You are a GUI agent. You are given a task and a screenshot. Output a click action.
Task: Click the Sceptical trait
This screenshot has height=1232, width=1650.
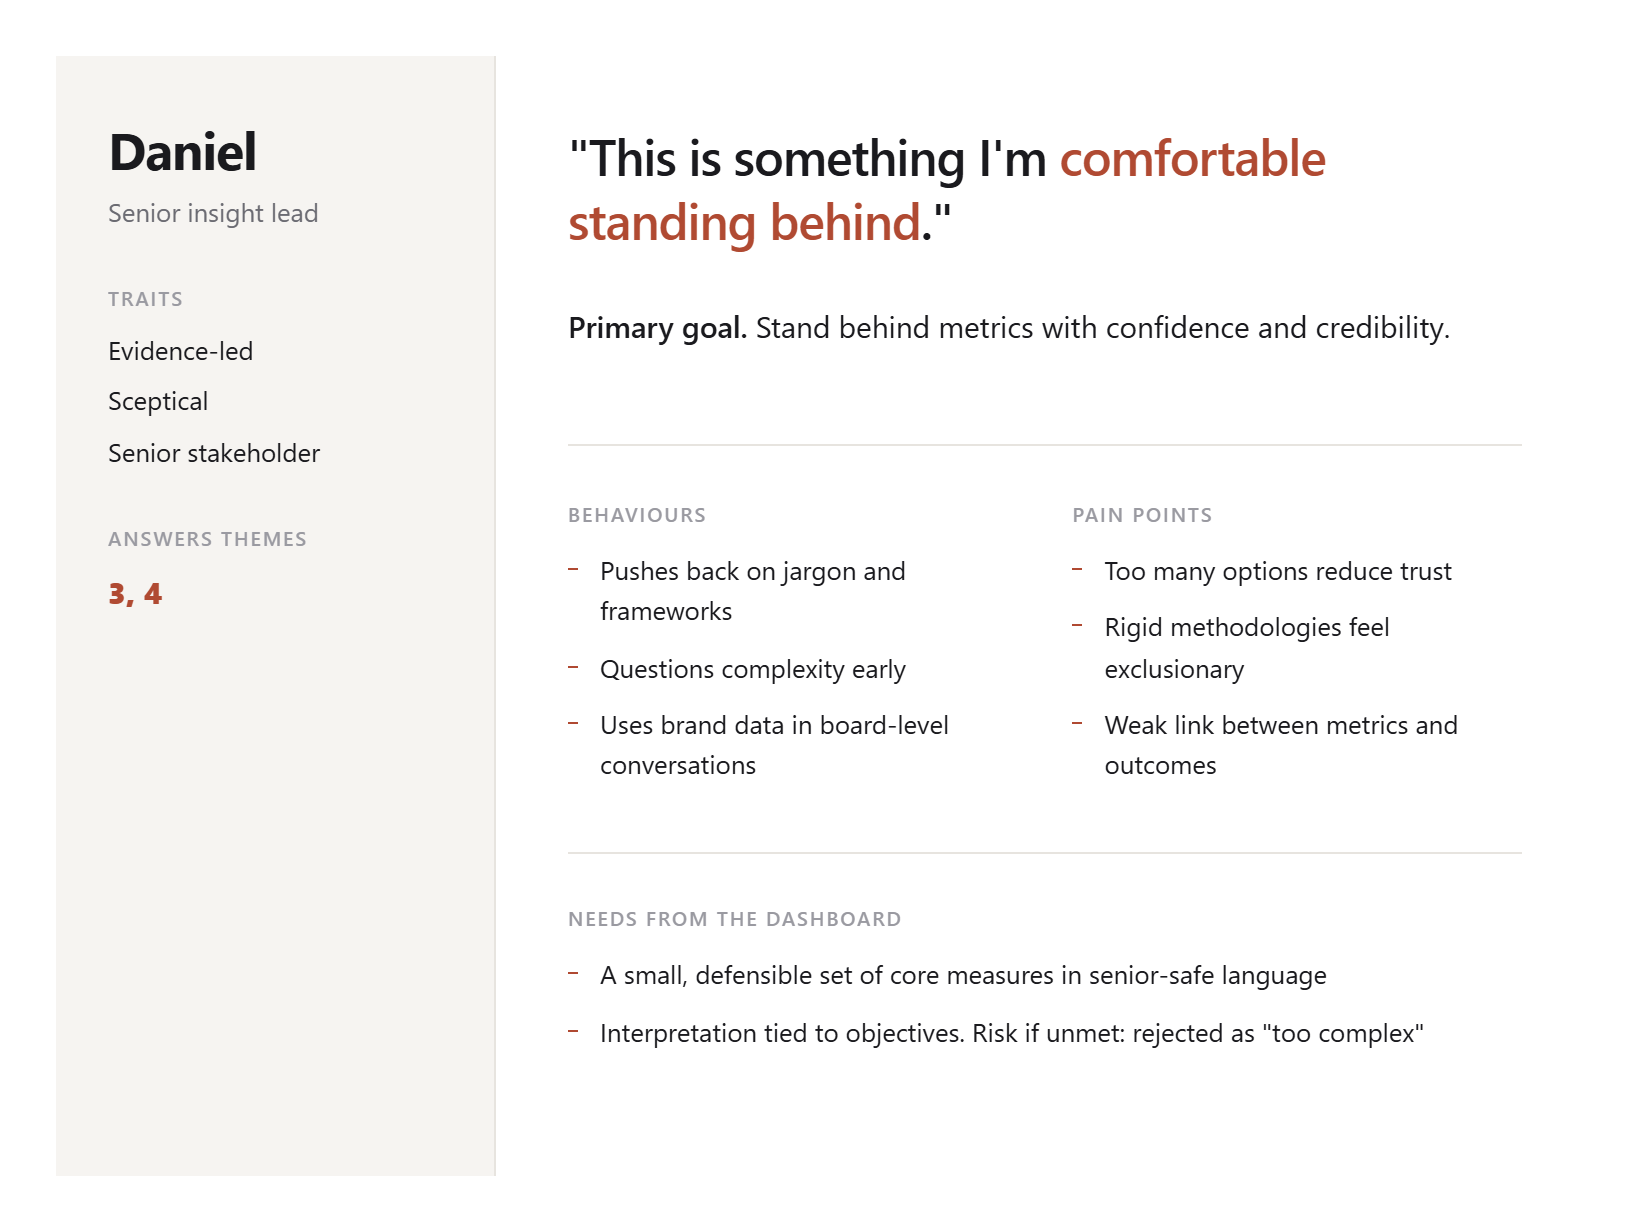coord(158,402)
